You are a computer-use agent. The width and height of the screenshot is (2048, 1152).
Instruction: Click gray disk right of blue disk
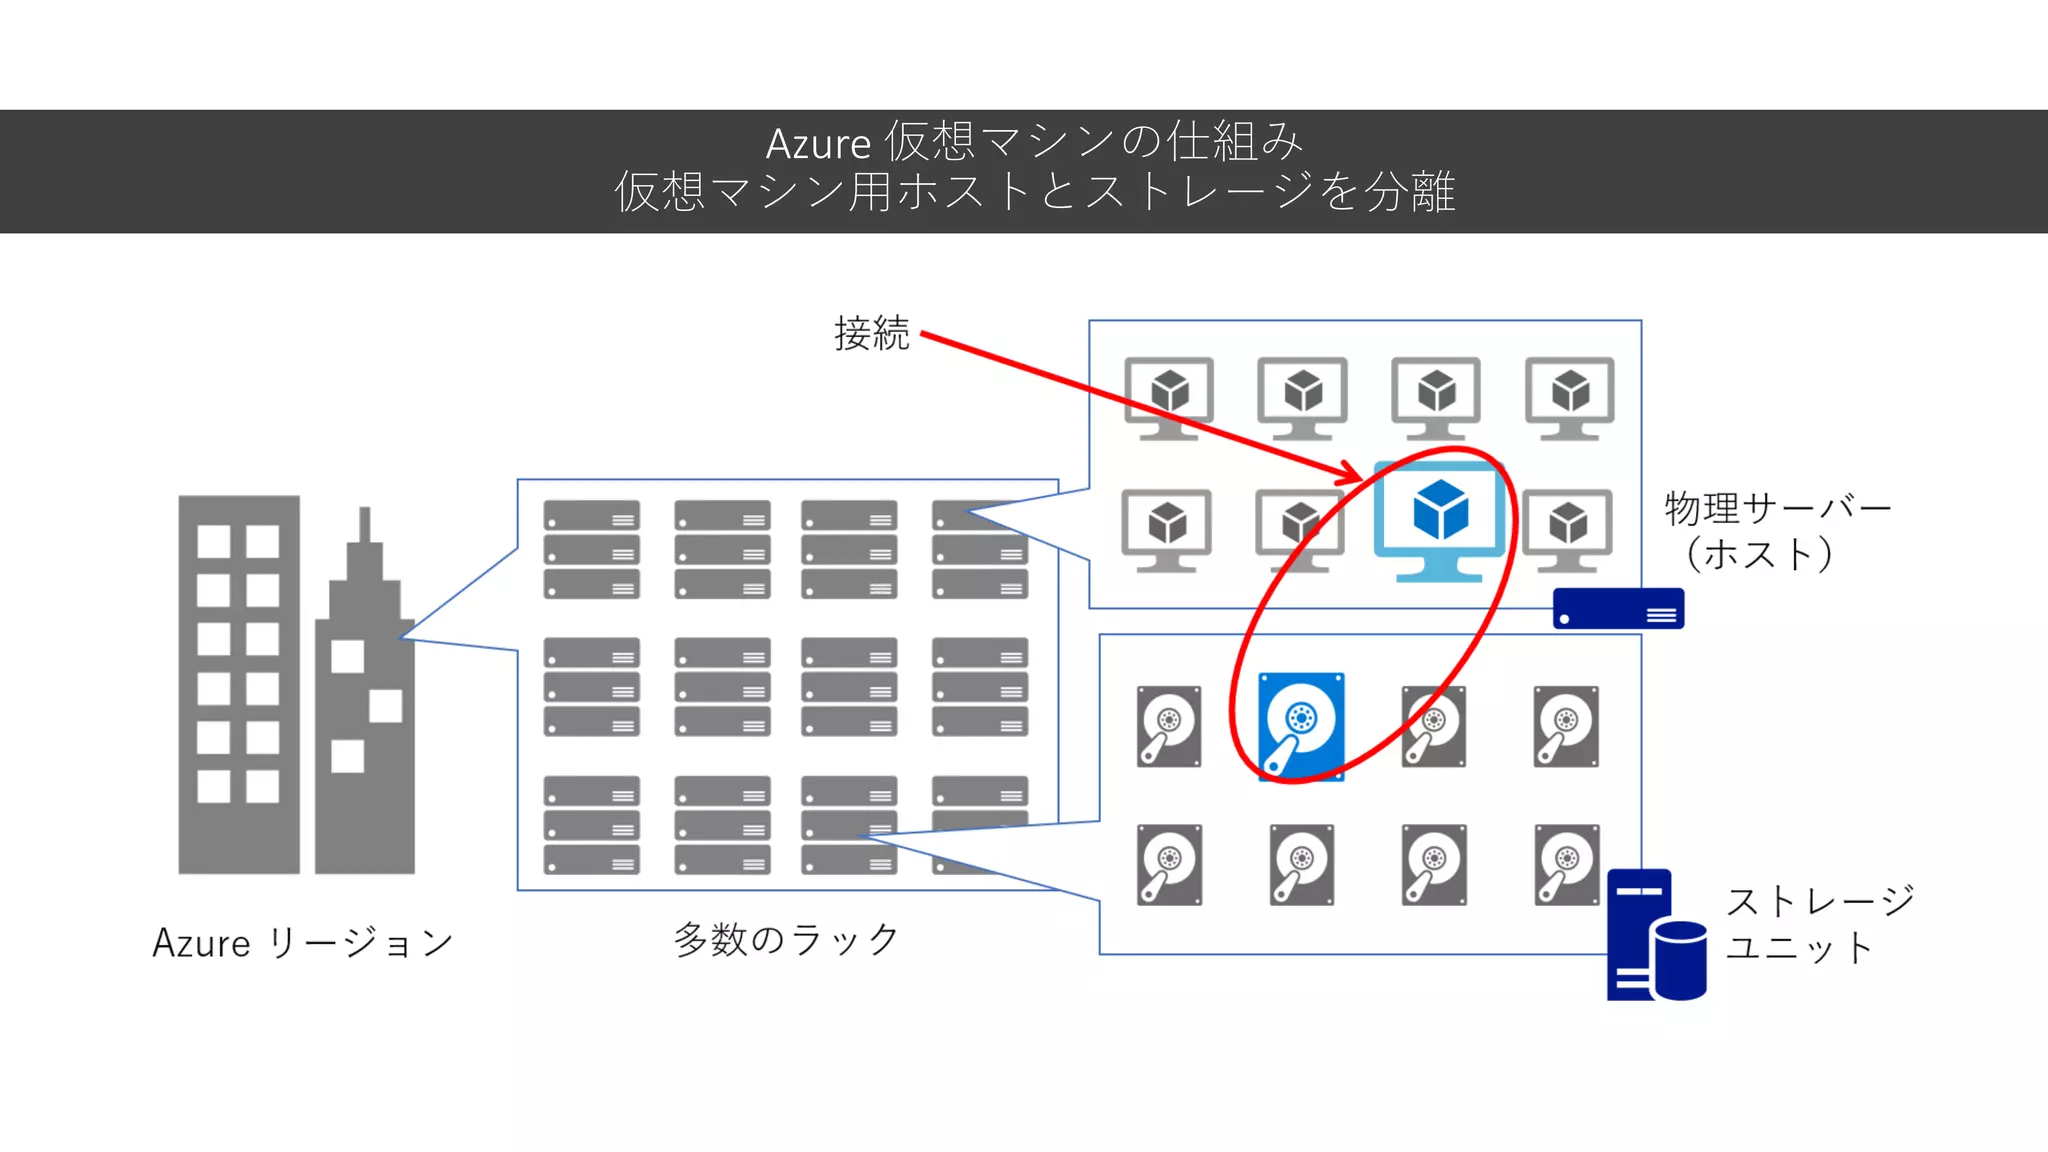[x=1434, y=727]
